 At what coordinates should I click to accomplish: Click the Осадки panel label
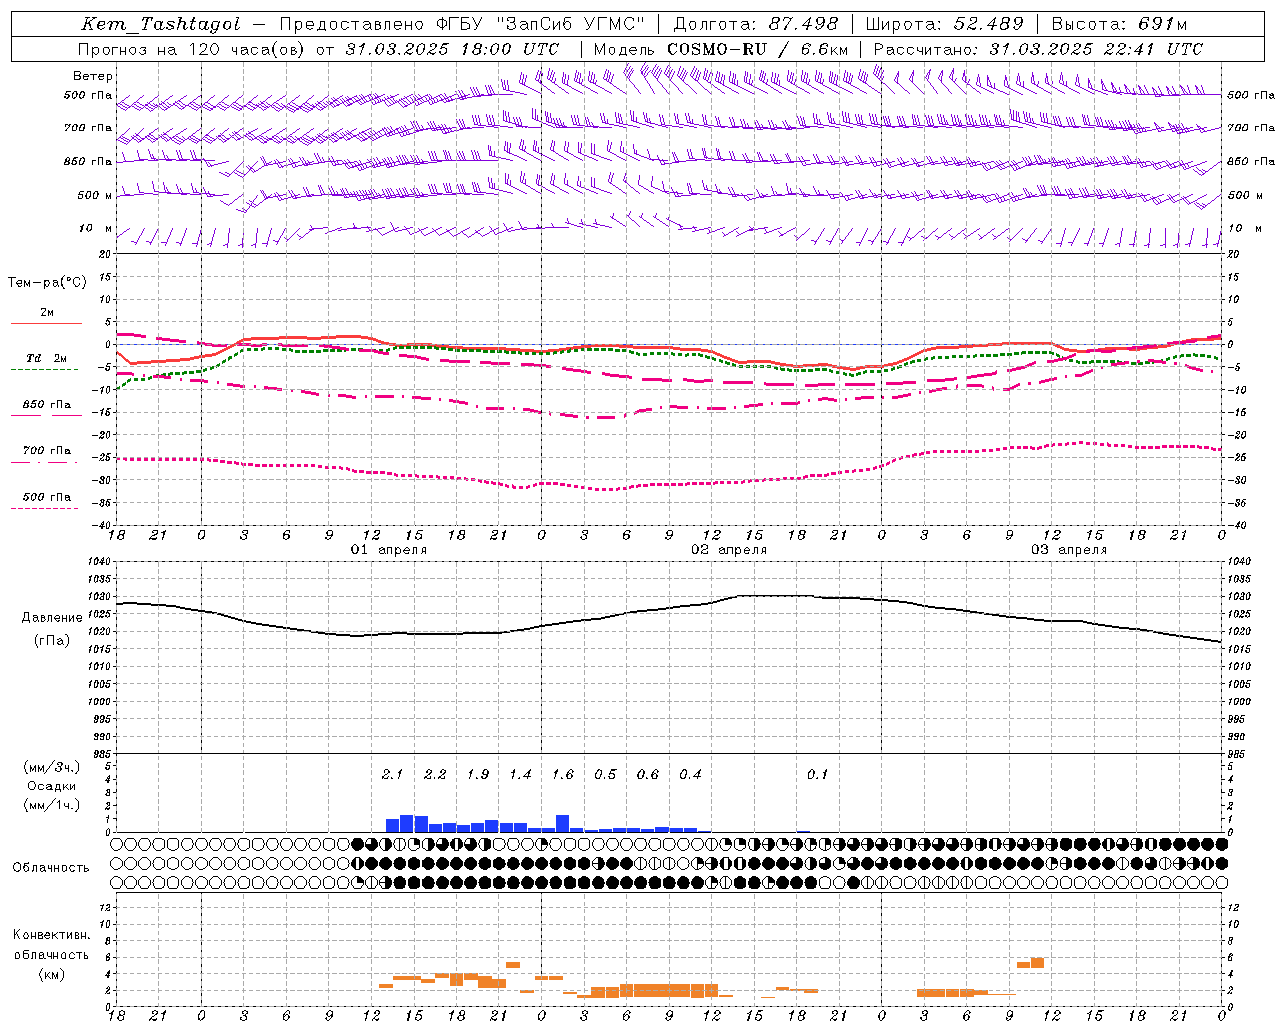[x=51, y=786]
